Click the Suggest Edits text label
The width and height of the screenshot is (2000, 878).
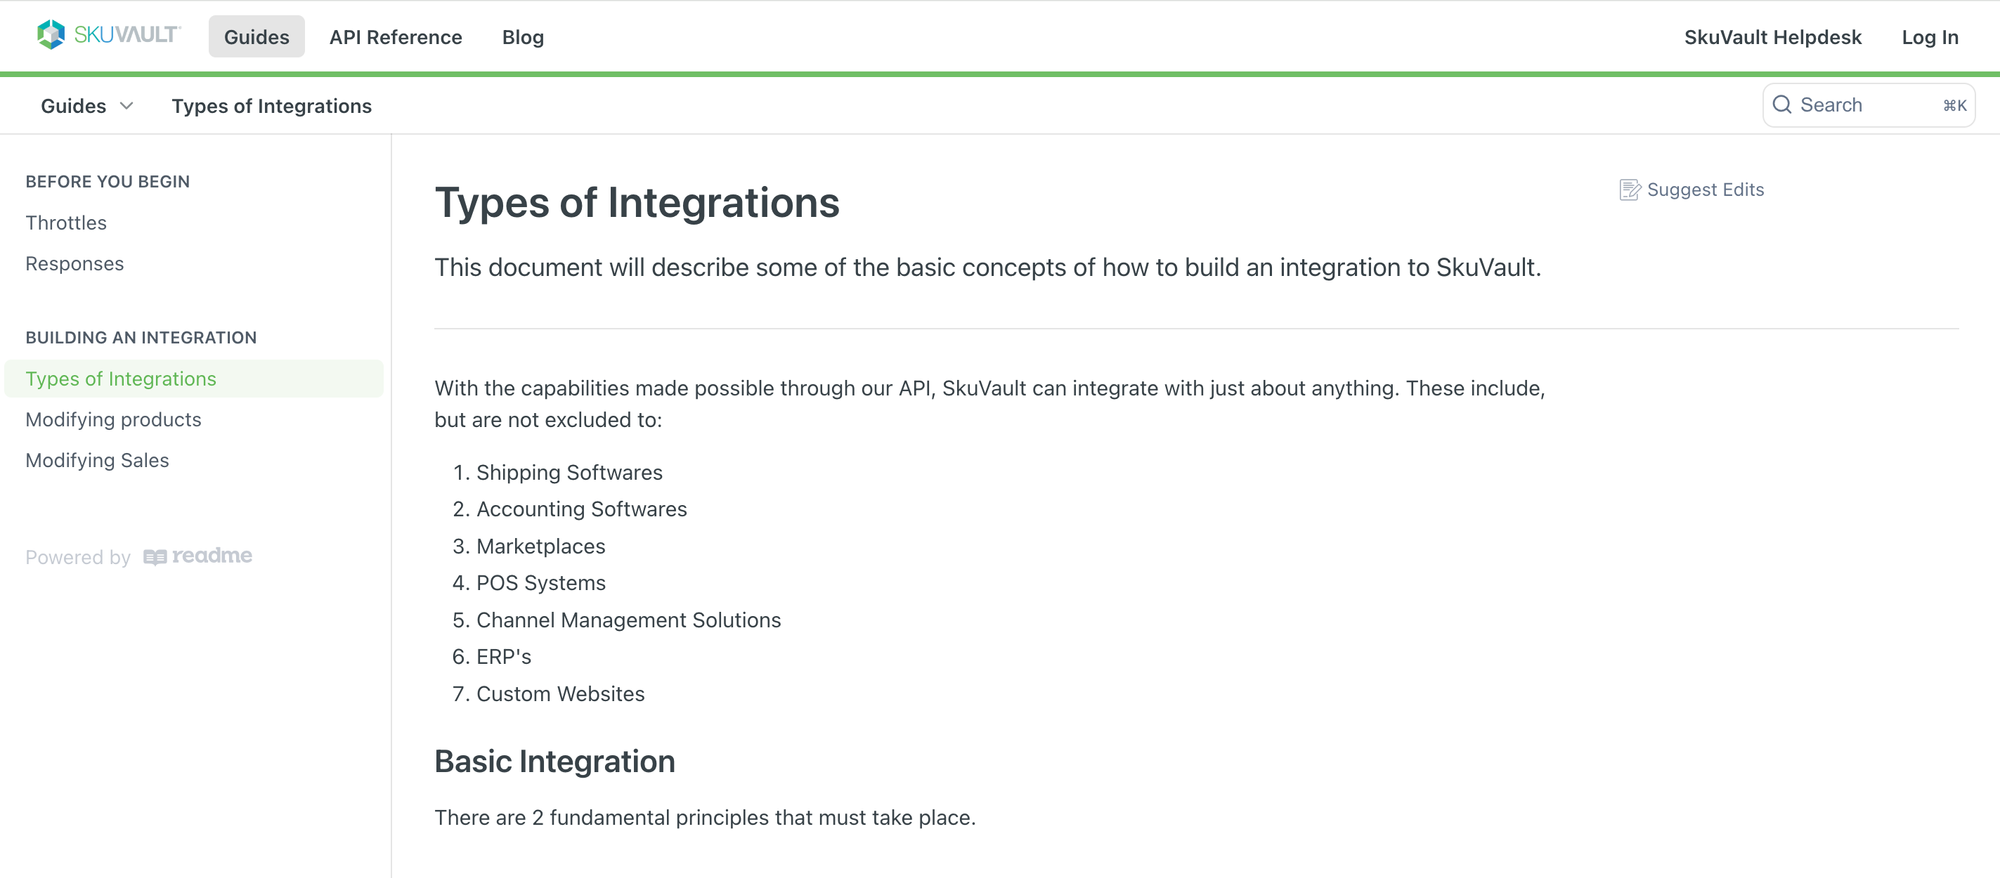click(1705, 189)
